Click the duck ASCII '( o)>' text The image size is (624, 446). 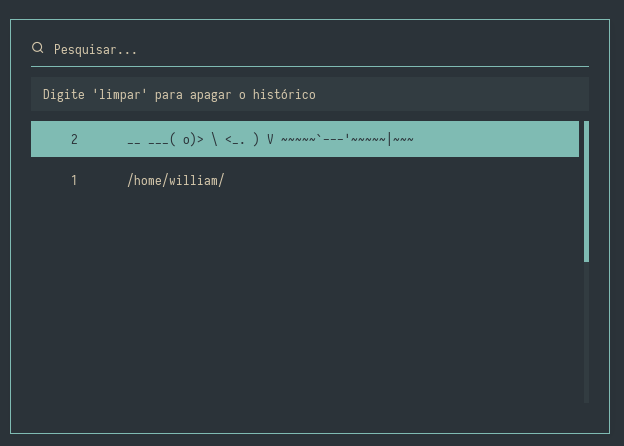(186, 139)
